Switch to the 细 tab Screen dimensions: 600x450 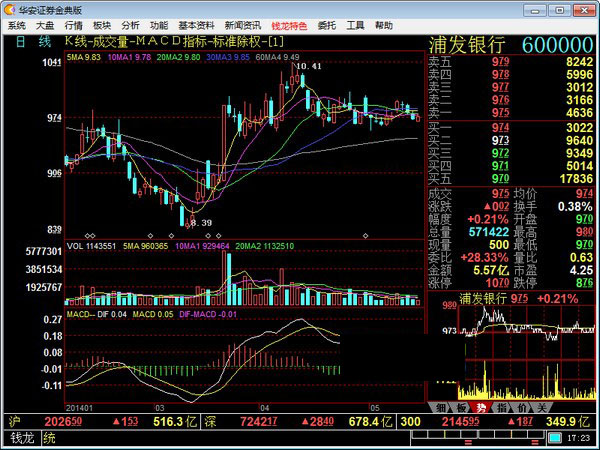click(440, 408)
